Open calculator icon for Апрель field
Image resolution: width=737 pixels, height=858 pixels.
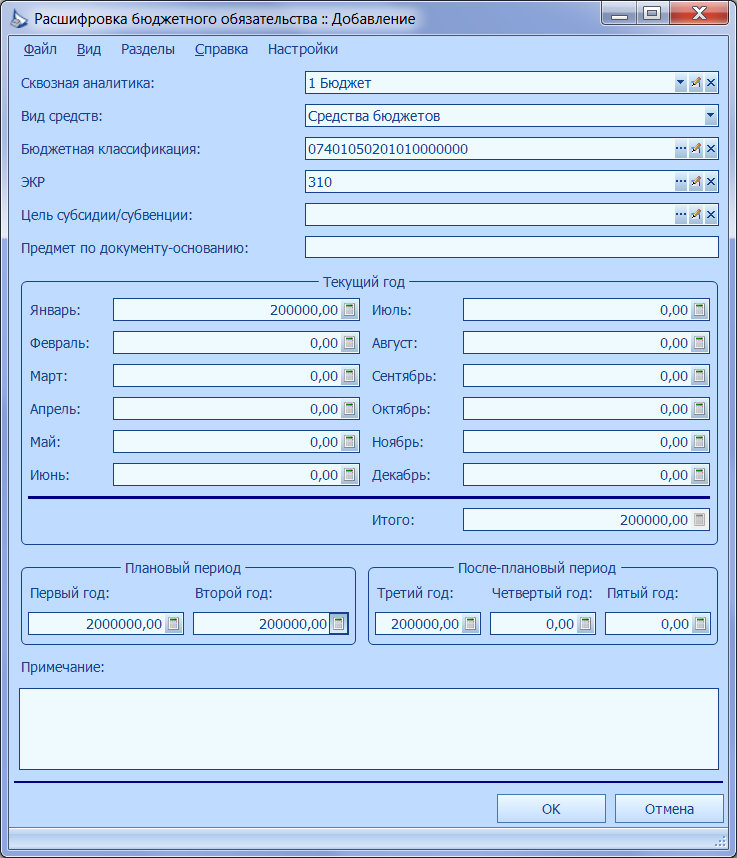click(349, 409)
